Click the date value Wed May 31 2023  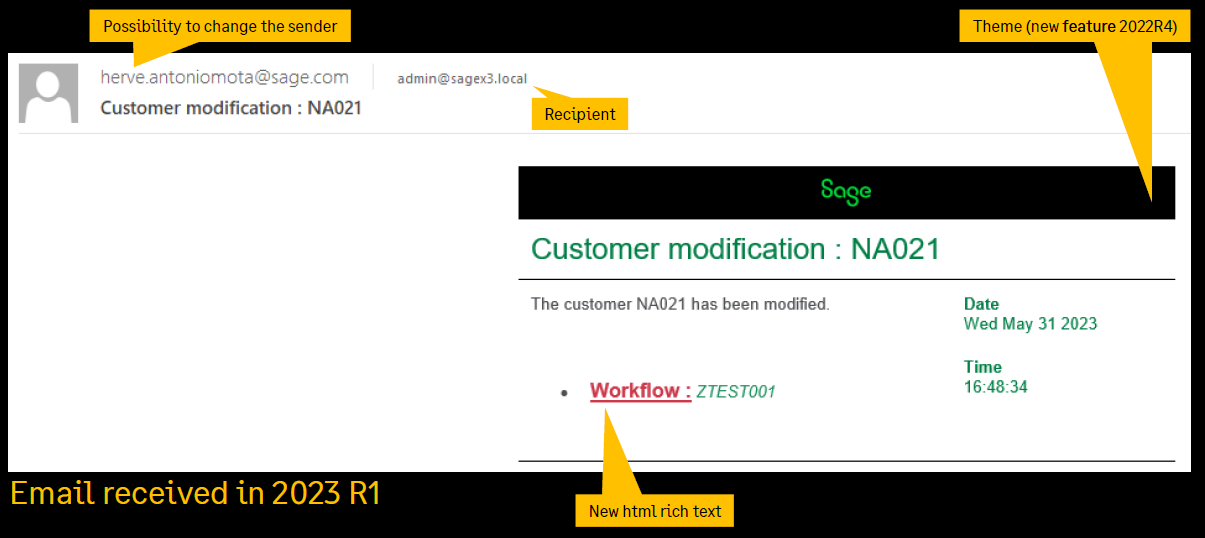click(1030, 324)
